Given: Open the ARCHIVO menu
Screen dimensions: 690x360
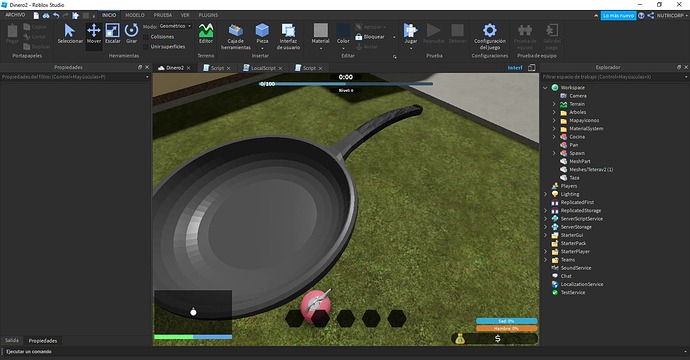Looking at the screenshot, I should pos(15,15).
